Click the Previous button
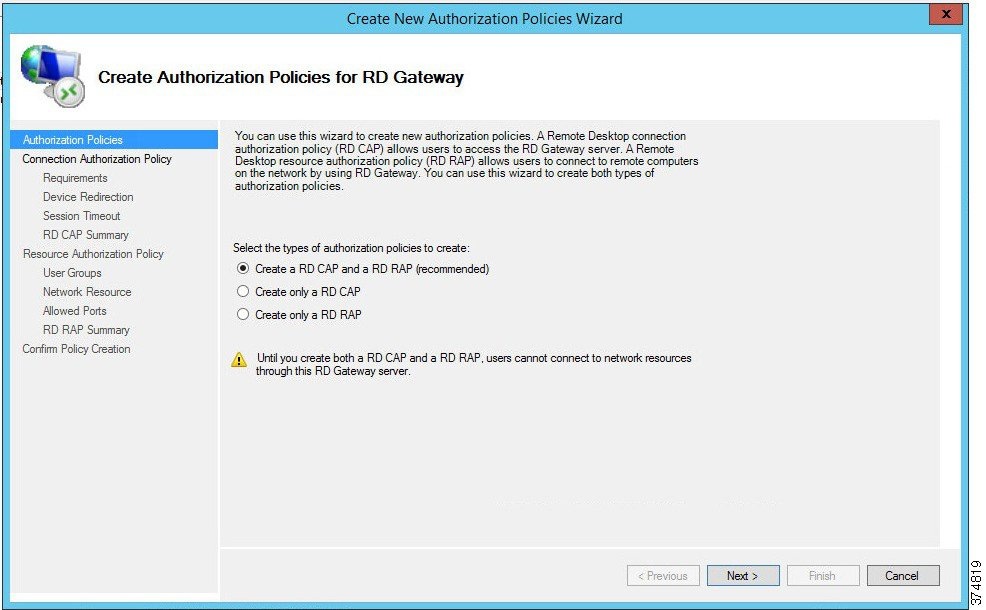The width and height of the screenshot is (986, 610). point(663,575)
